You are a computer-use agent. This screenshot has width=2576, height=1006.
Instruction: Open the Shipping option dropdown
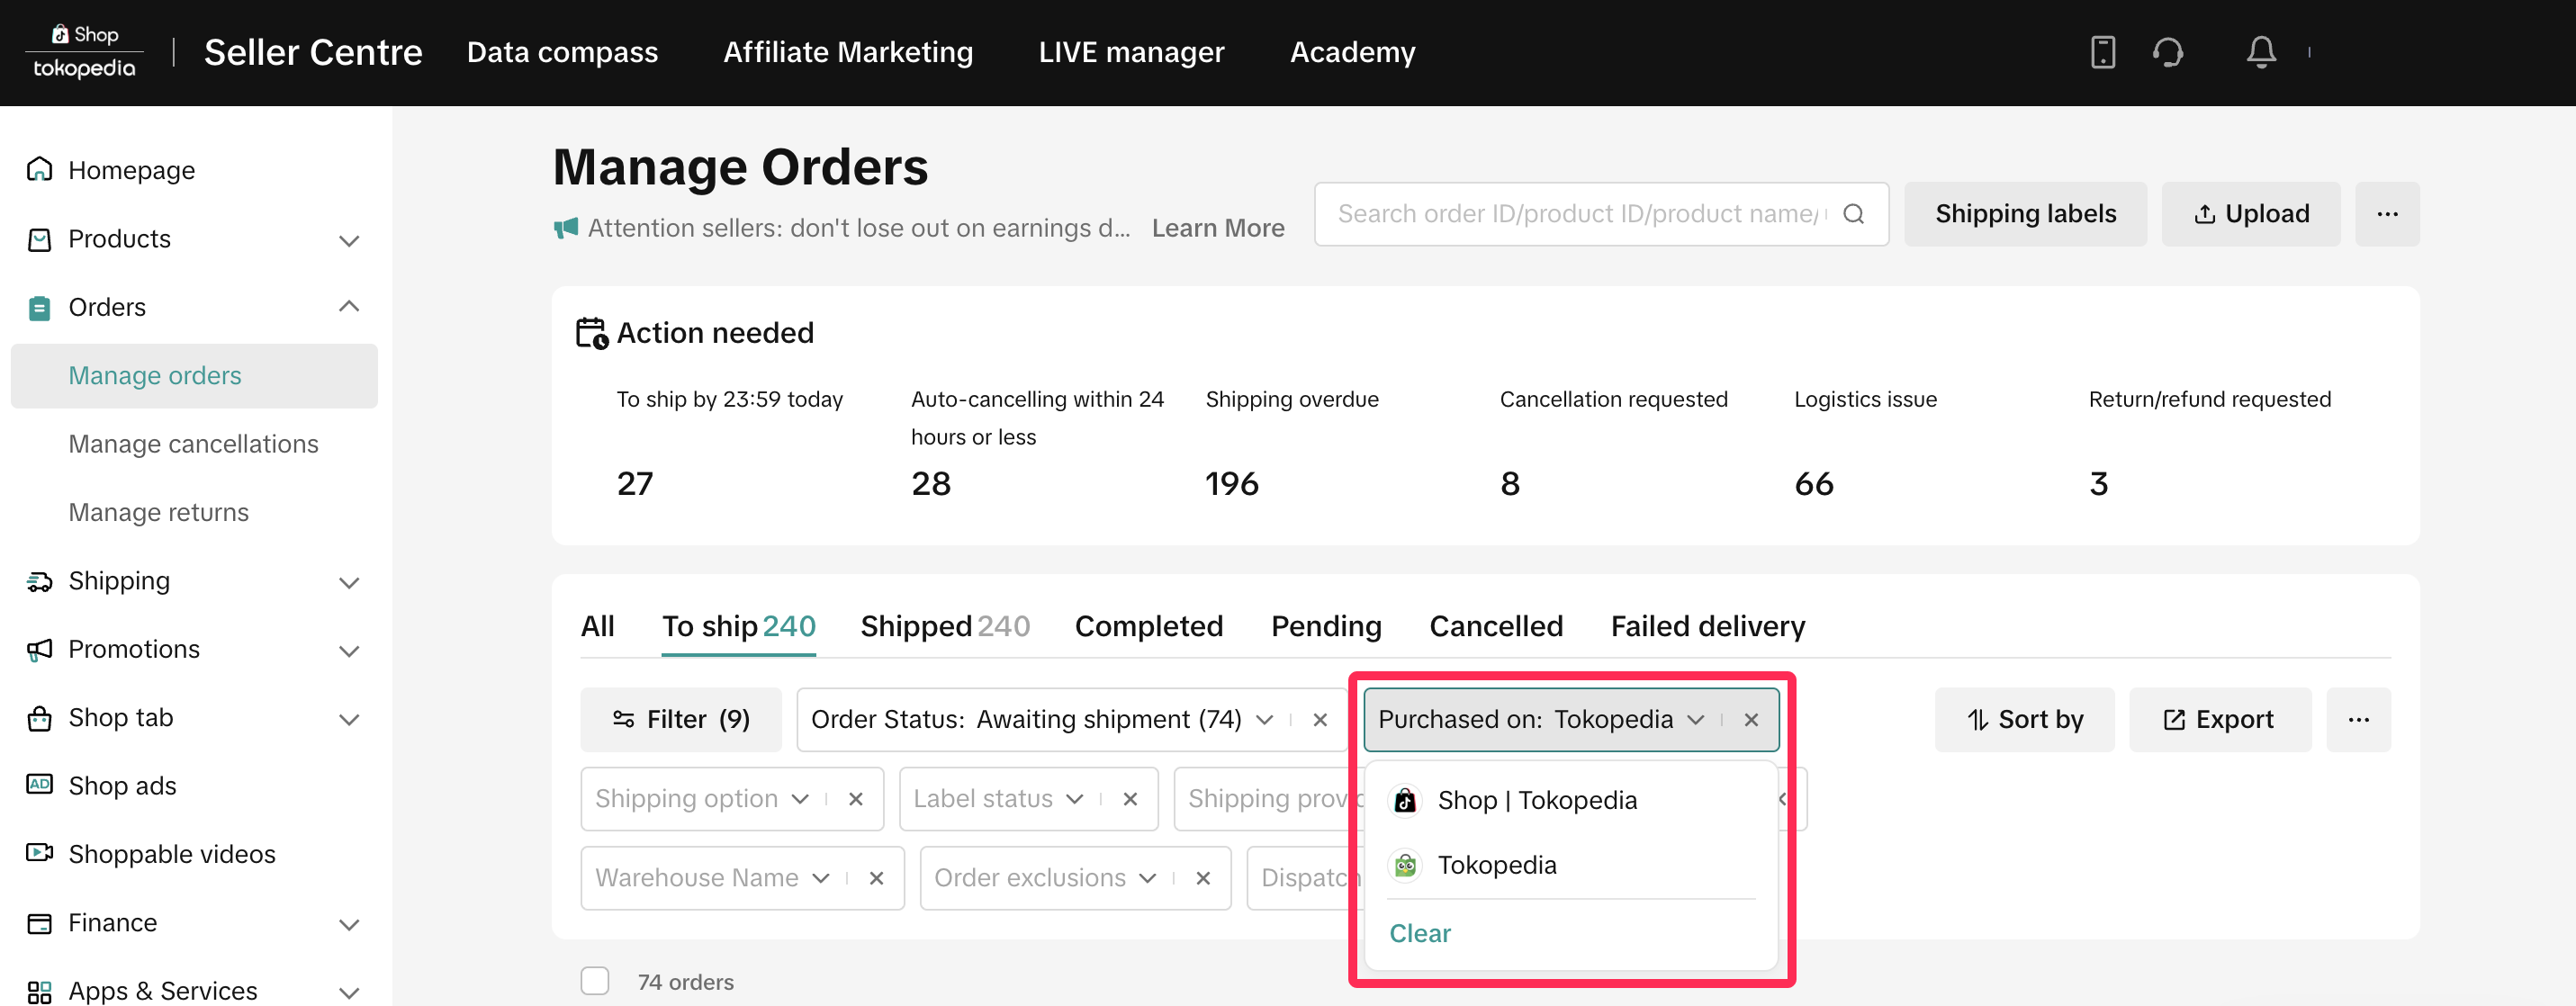700,799
